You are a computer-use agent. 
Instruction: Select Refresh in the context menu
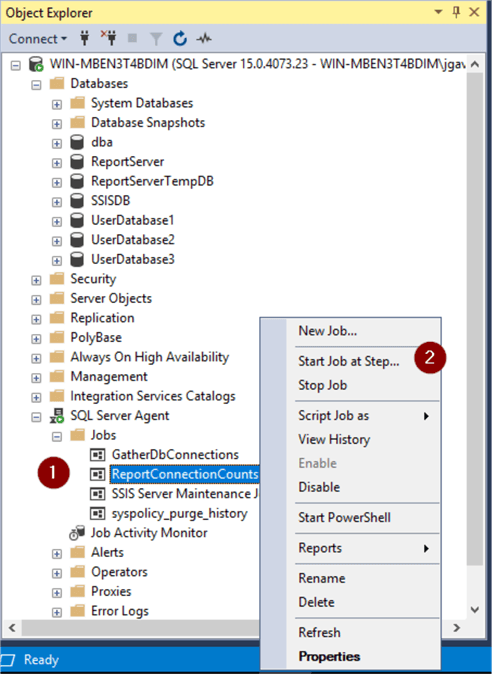(x=350, y=633)
